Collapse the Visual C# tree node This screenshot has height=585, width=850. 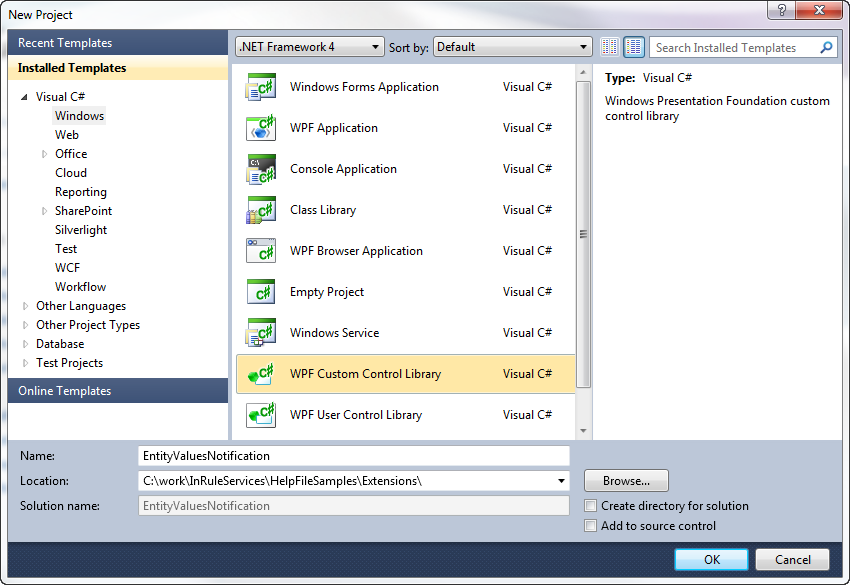(x=24, y=97)
